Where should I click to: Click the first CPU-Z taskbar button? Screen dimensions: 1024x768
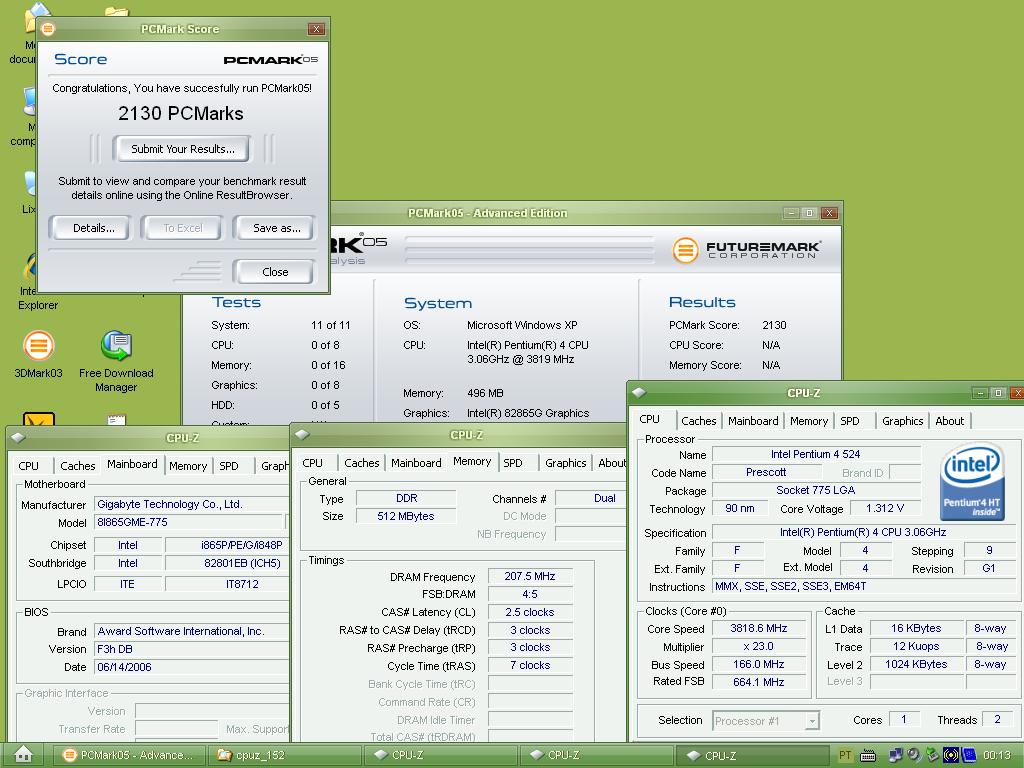(441, 755)
